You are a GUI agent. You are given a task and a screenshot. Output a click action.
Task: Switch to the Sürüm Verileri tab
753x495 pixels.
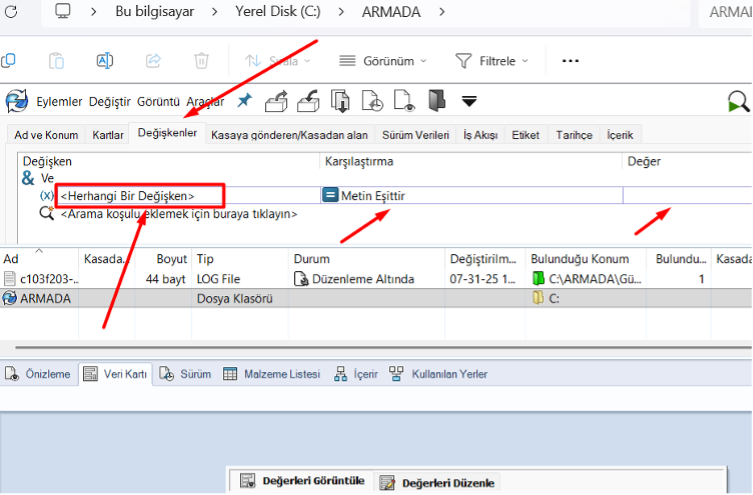pyautogui.click(x=415, y=135)
